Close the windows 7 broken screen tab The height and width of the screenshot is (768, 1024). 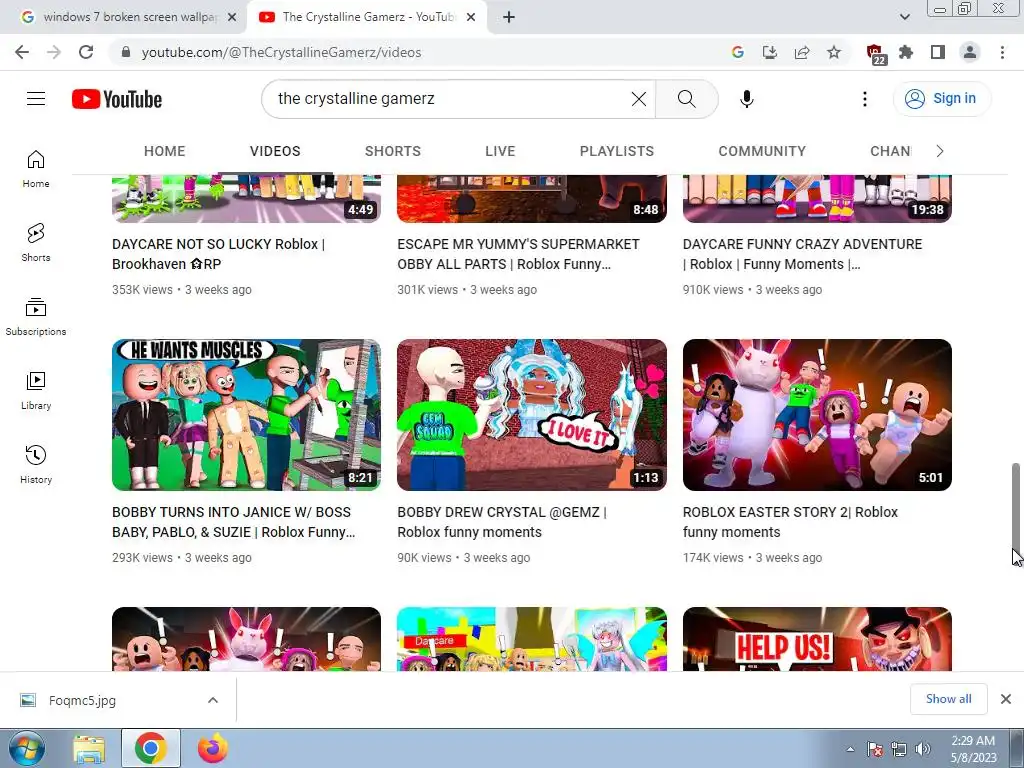(x=232, y=17)
